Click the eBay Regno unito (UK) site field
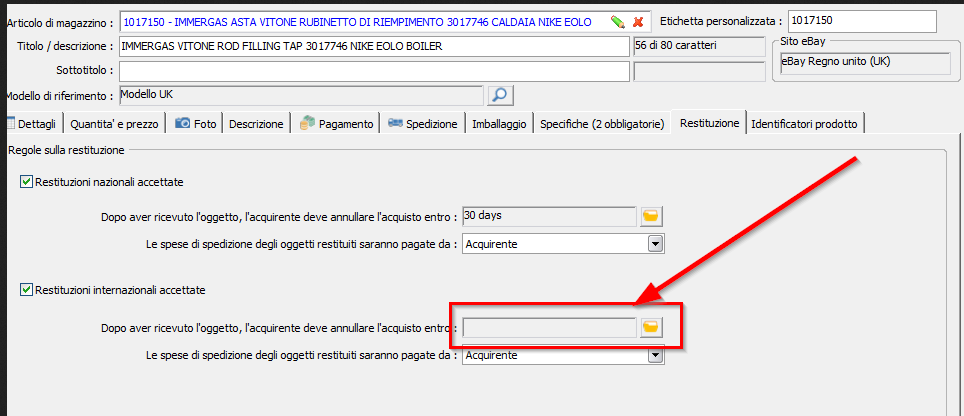The image size is (964, 416). (865, 62)
